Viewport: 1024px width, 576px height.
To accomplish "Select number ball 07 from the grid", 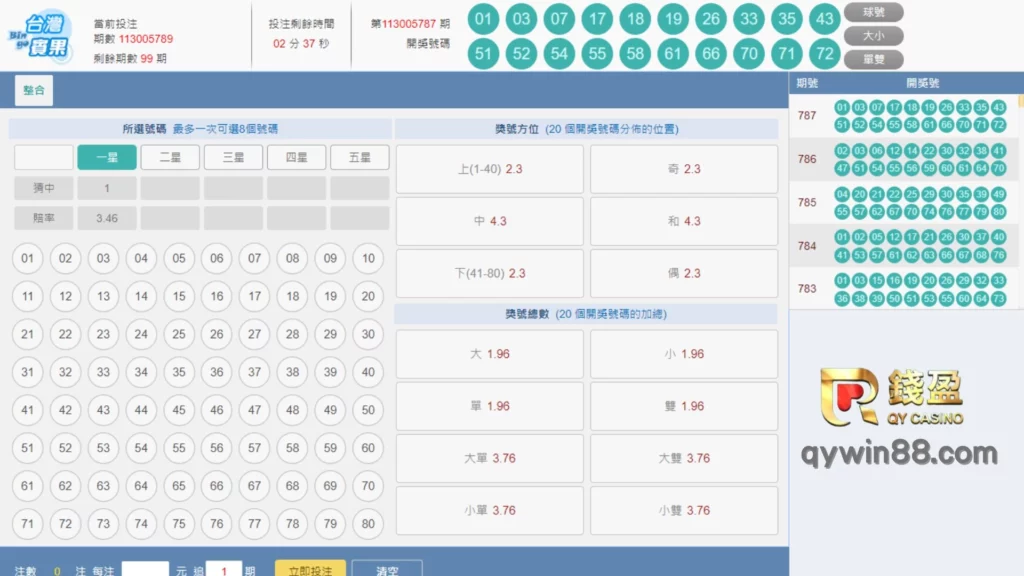I will [x=254, y=258].
